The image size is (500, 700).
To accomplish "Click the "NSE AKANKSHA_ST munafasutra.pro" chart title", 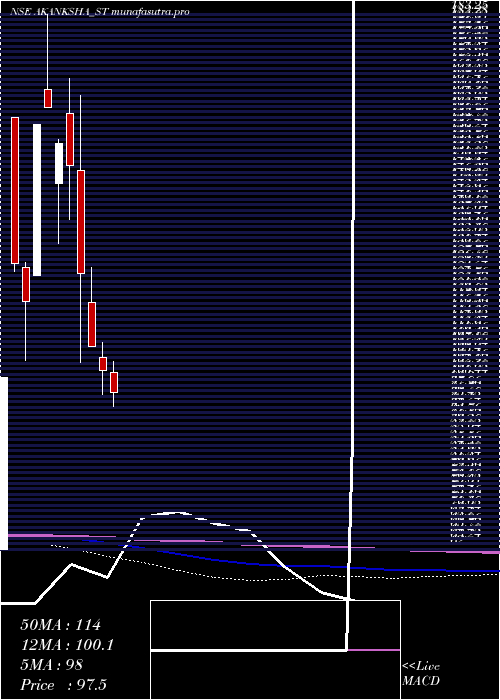I will [100, 12].
